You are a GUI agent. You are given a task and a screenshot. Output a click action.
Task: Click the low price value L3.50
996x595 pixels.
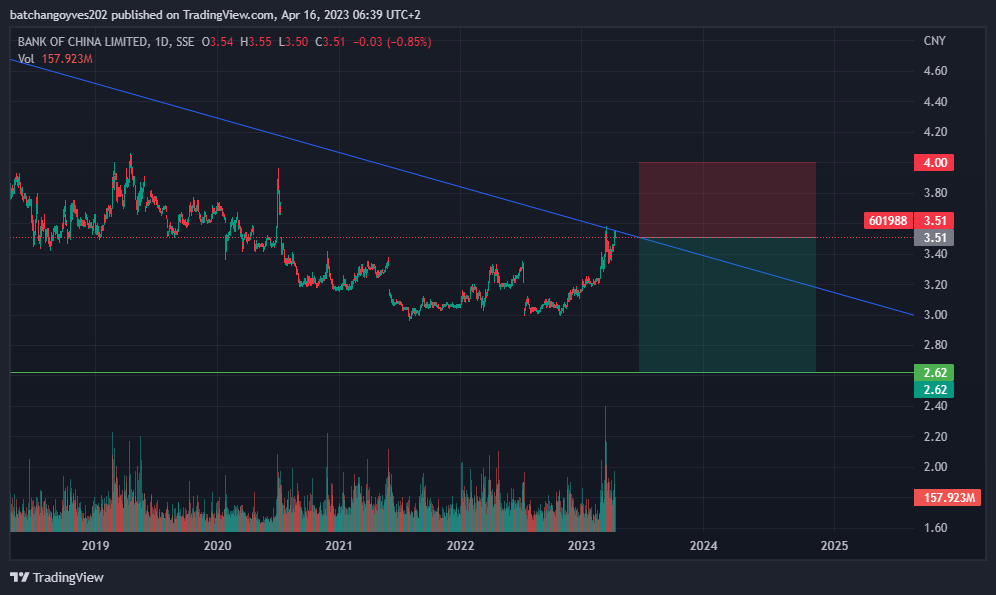point(293,42)
